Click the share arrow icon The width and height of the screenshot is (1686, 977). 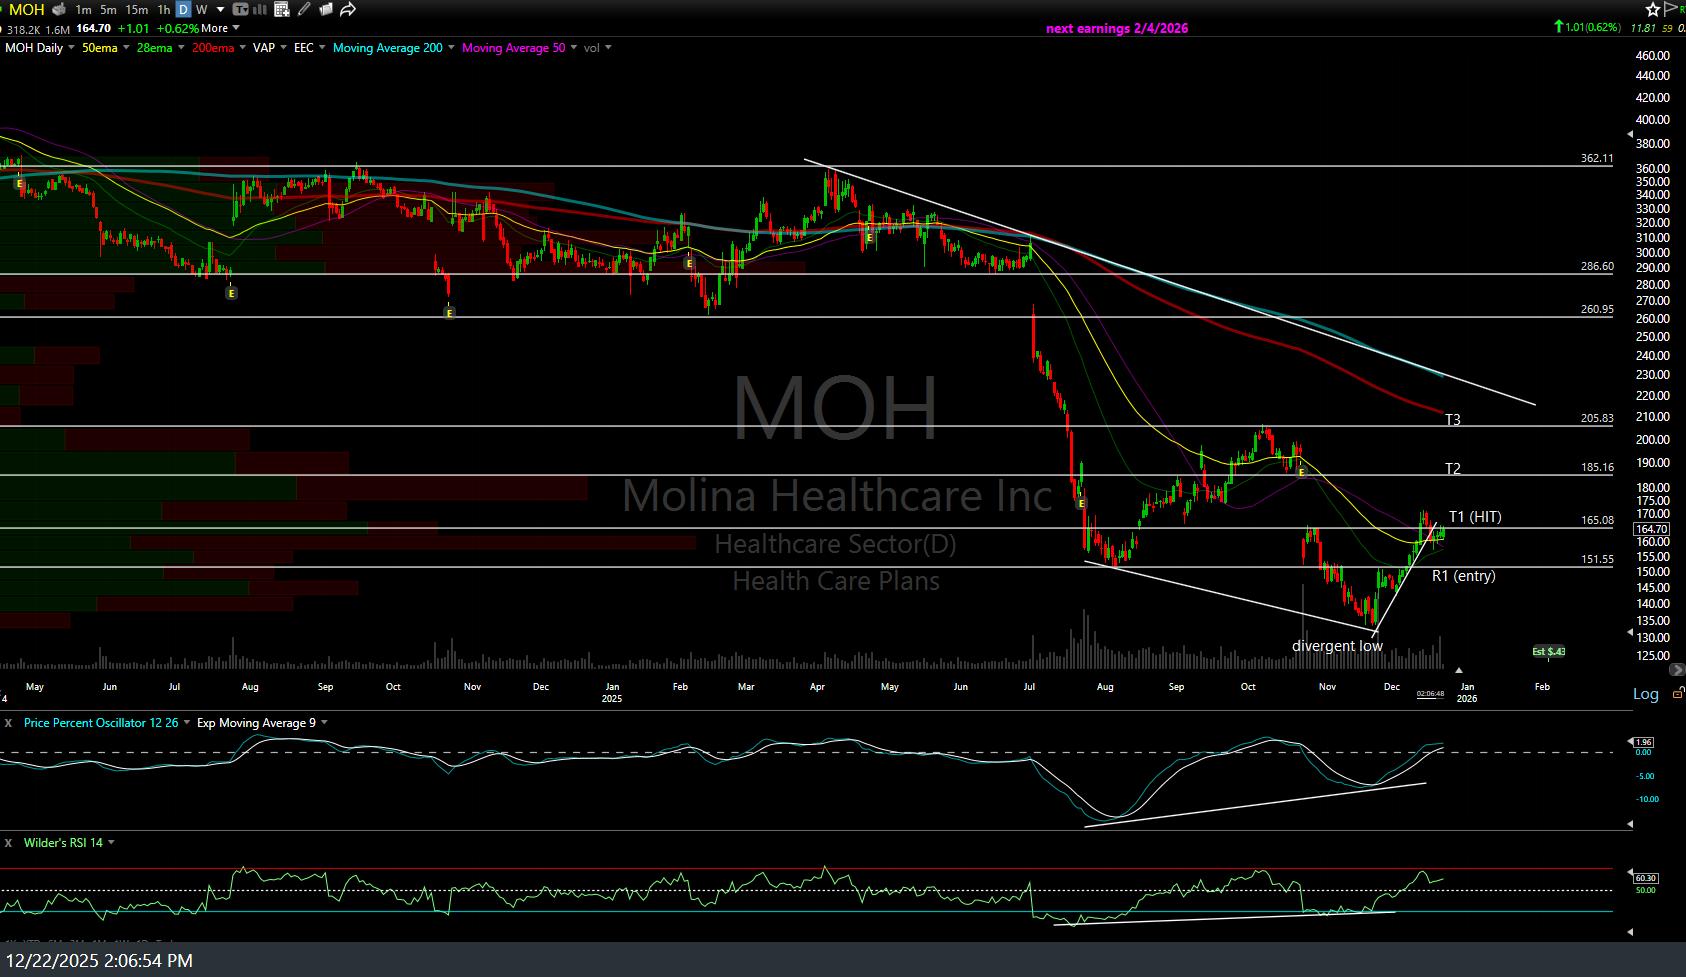coord(347,9)
